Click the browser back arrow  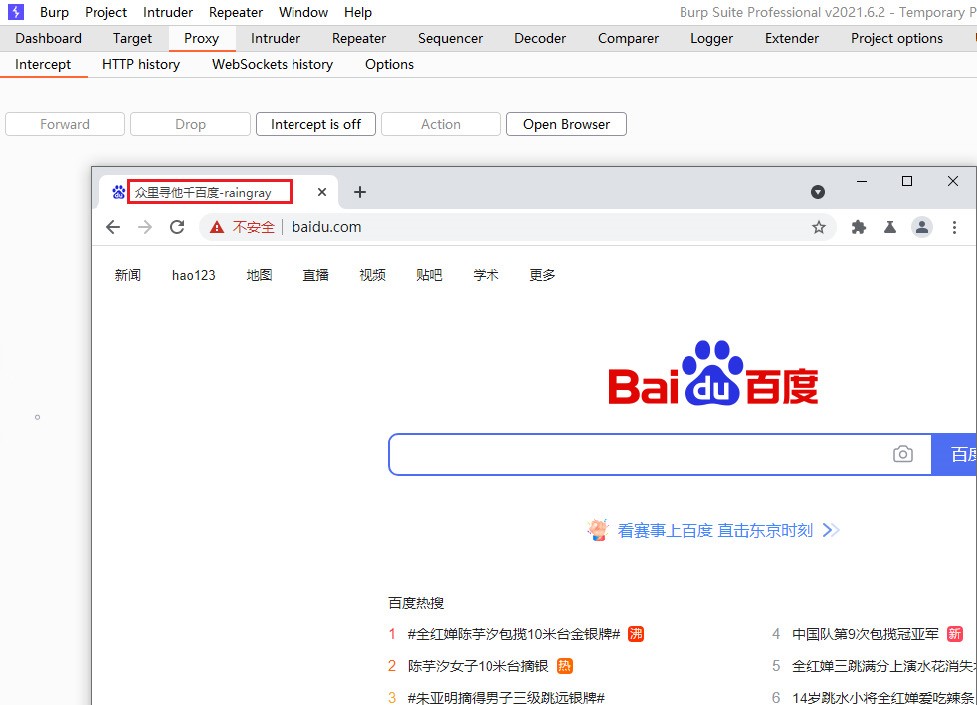113,227
